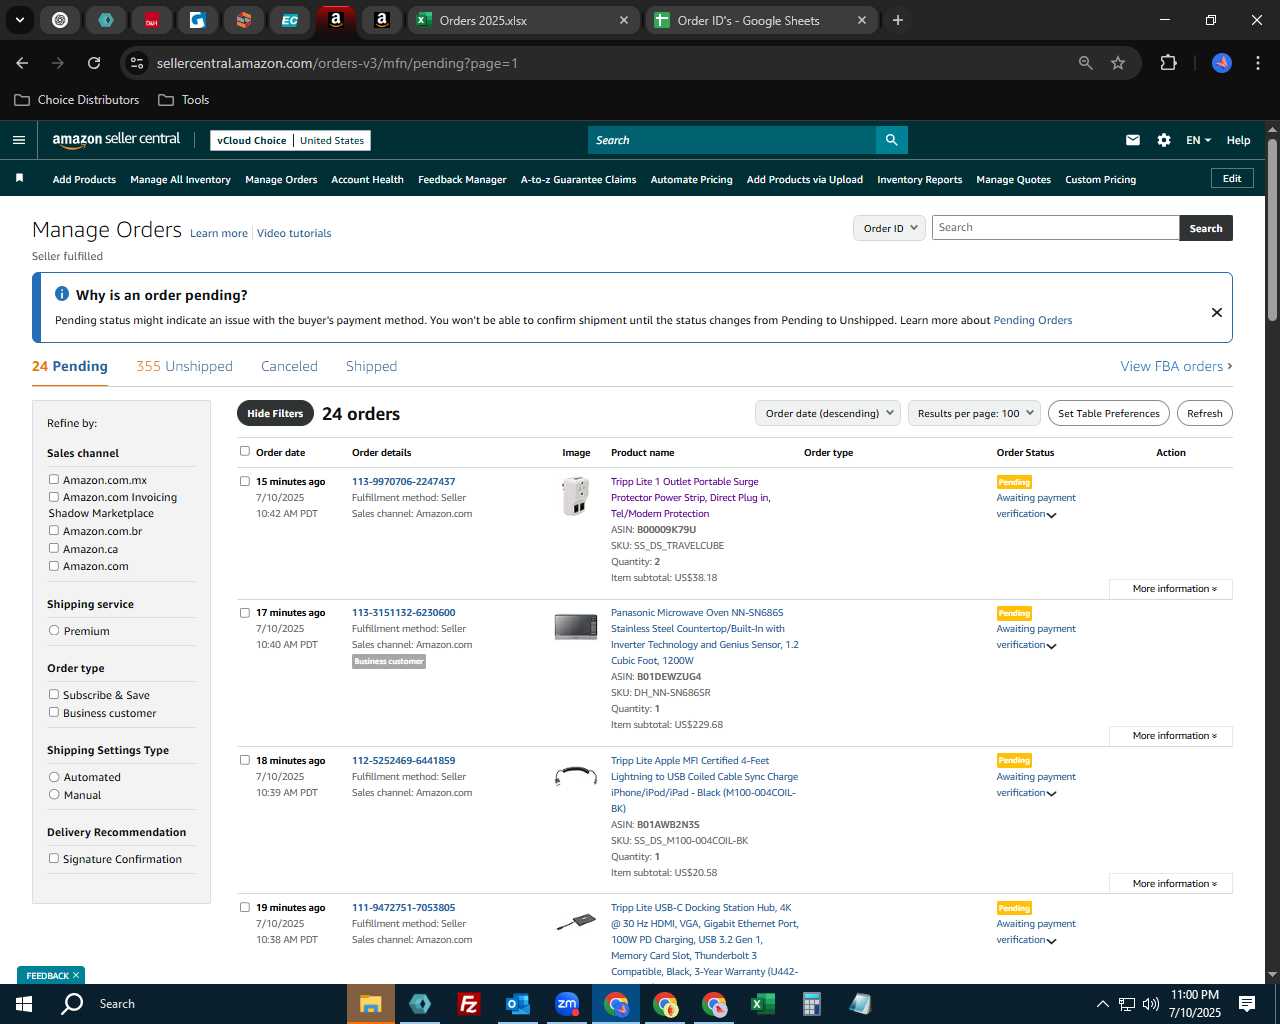Open order link 113-3151132-6230600
This screenshot has height=1024, width=1280.
403,613
